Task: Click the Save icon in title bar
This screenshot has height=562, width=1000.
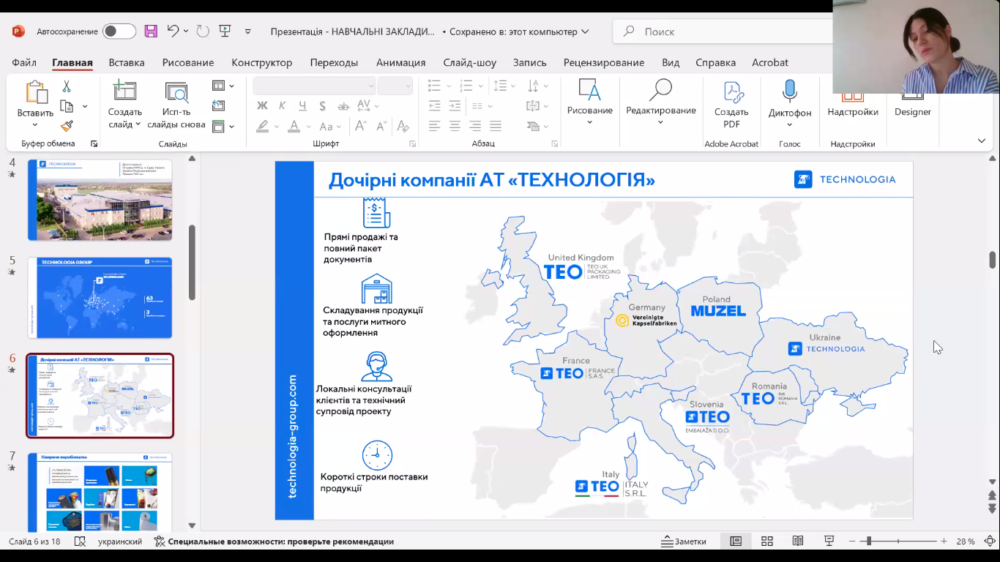Action: [x=151, y=31]
